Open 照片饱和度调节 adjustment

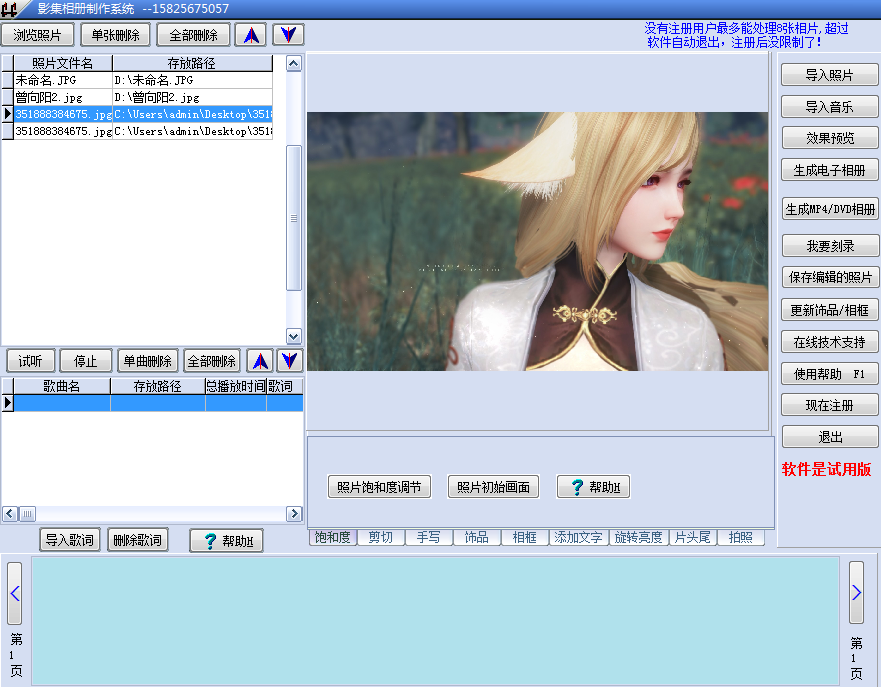[379, 486]
